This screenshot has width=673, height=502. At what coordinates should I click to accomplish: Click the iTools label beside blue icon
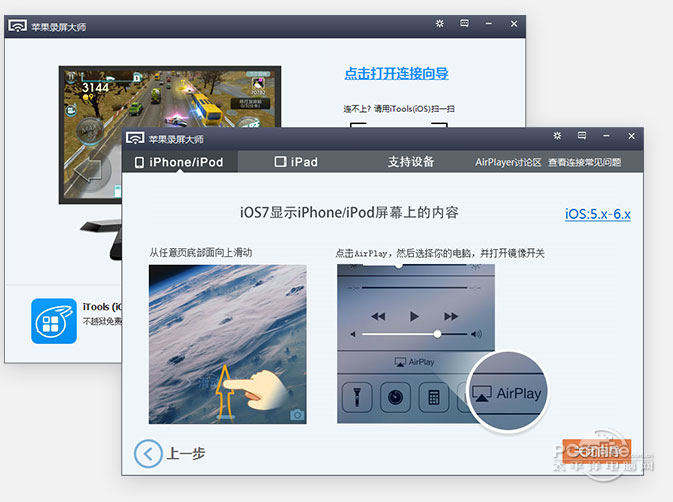[x=103, y=307]
